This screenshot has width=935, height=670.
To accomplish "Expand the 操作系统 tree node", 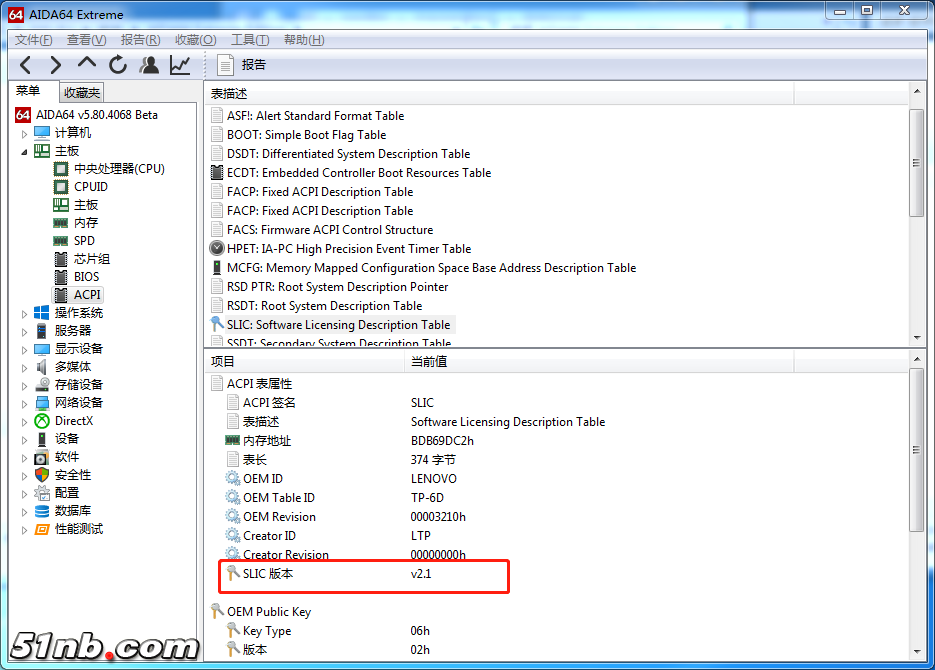I will tap(25, 313).
